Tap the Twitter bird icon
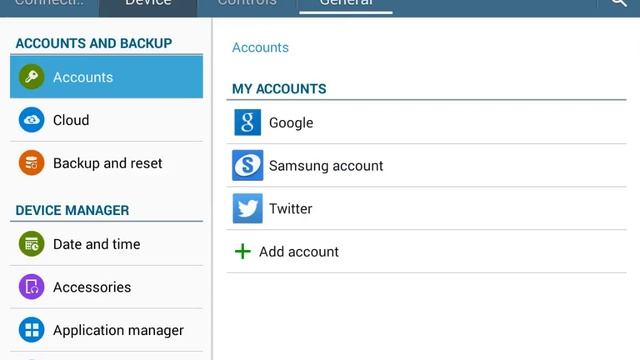Screen dimensions: 640x360 tap(248, 209)
